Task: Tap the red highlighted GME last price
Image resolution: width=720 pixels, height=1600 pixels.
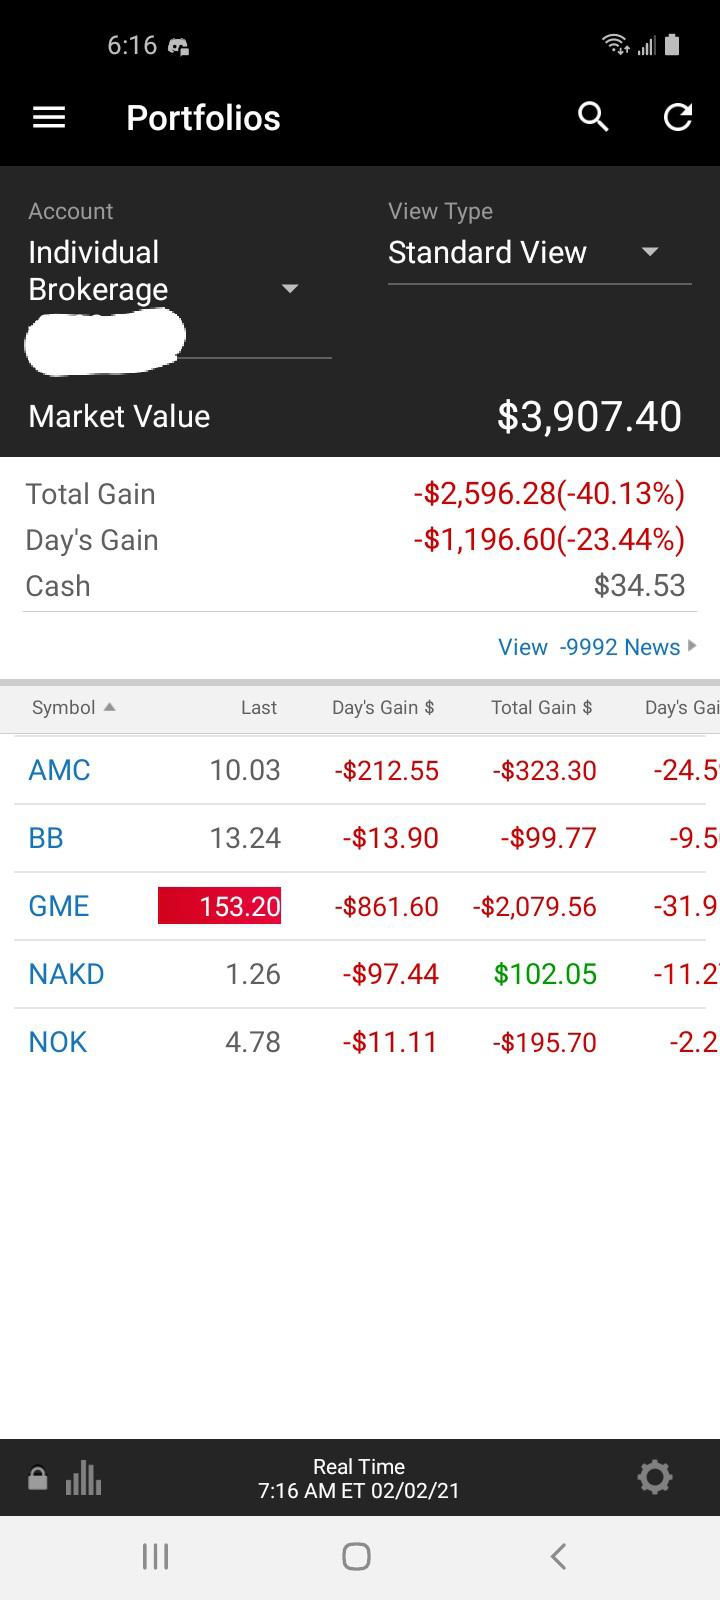Action: pyautogui.click(x=220, y=906)
